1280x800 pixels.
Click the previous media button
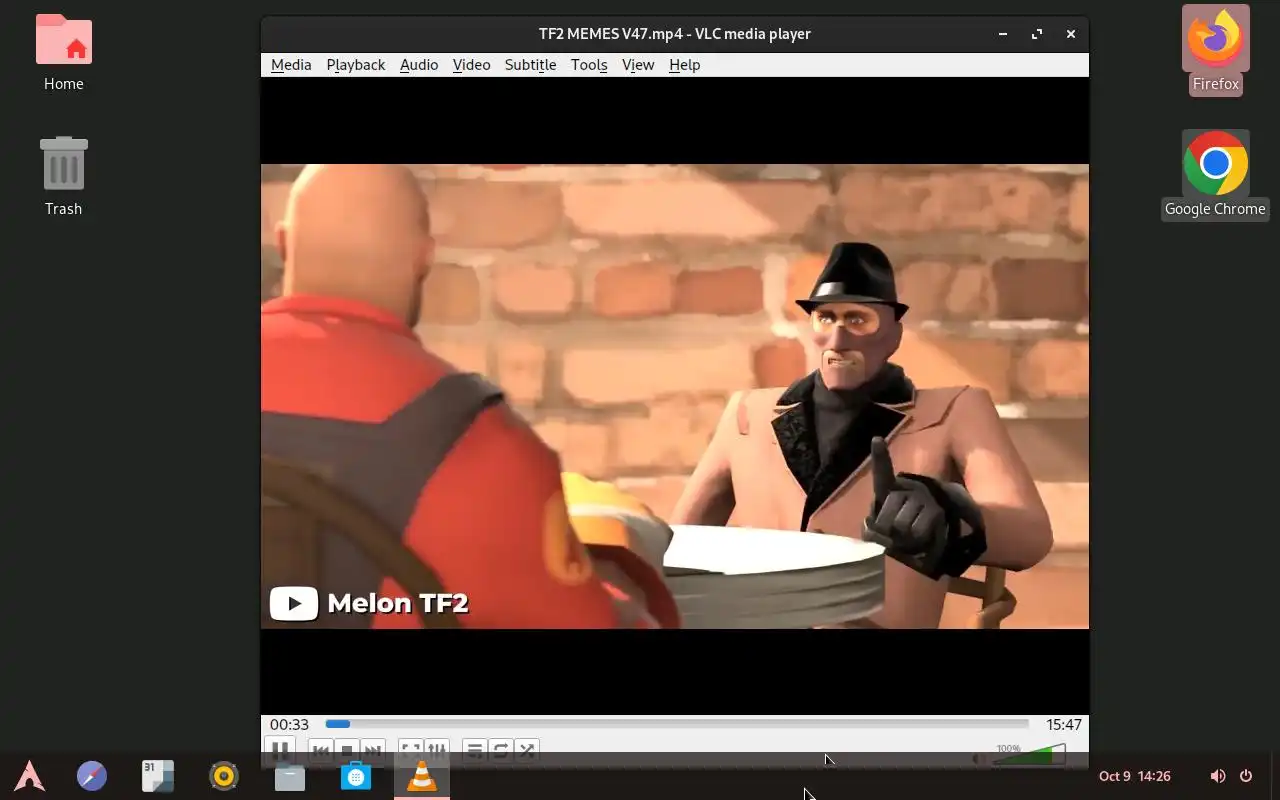[320, 750]
